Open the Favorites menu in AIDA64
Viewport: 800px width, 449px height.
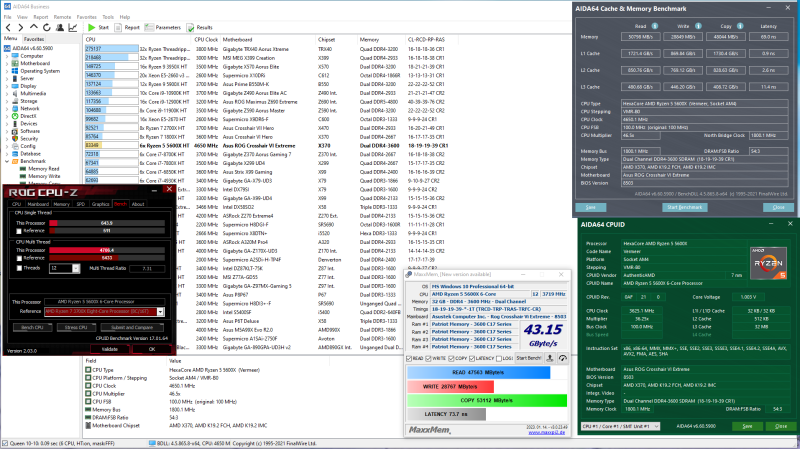point(86,17)
